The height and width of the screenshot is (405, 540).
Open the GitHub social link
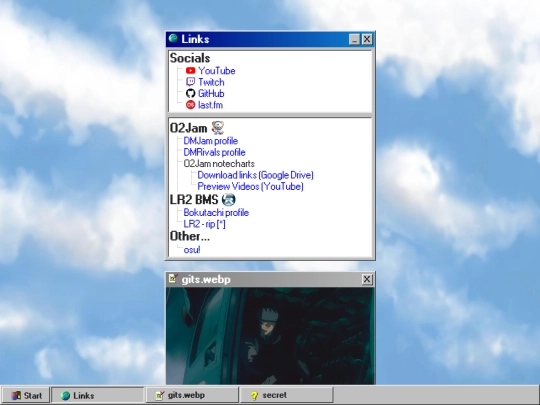point(211,93)
